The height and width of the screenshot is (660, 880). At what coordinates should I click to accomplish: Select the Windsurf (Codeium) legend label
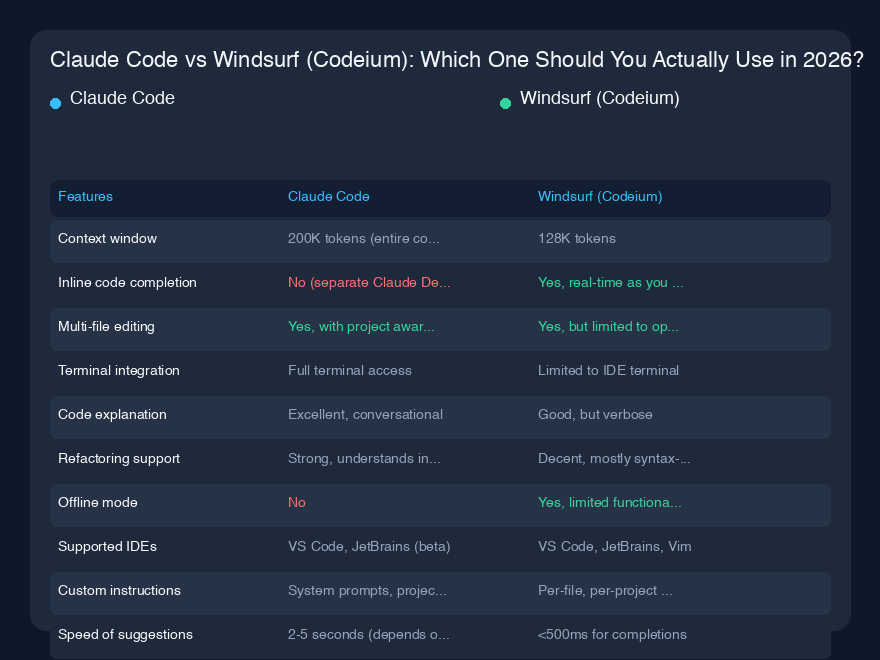(600, 98)
